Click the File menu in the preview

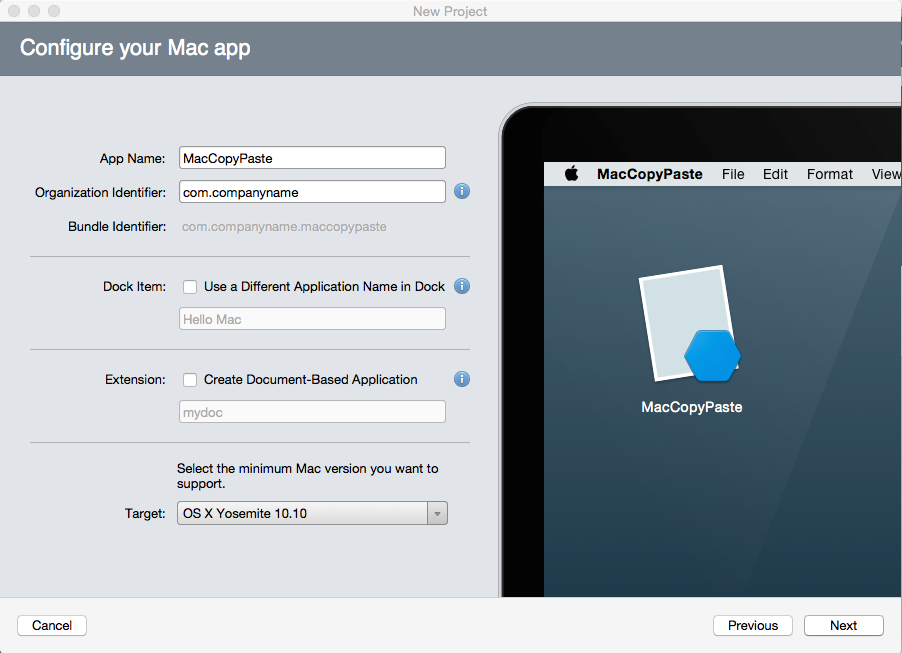(x=733, y=174)
